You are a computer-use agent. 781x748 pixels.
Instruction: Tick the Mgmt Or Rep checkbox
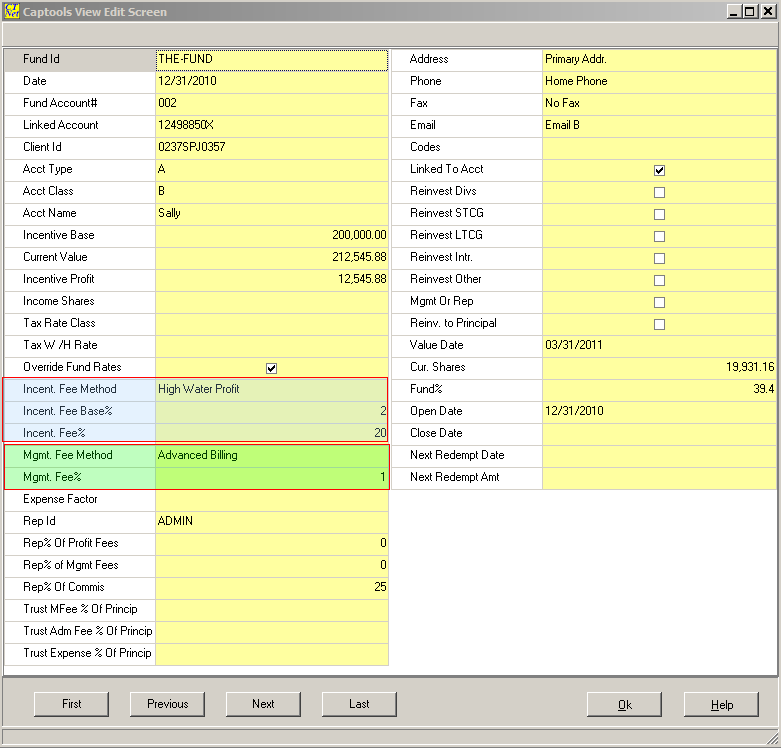(x=659, y=302)
